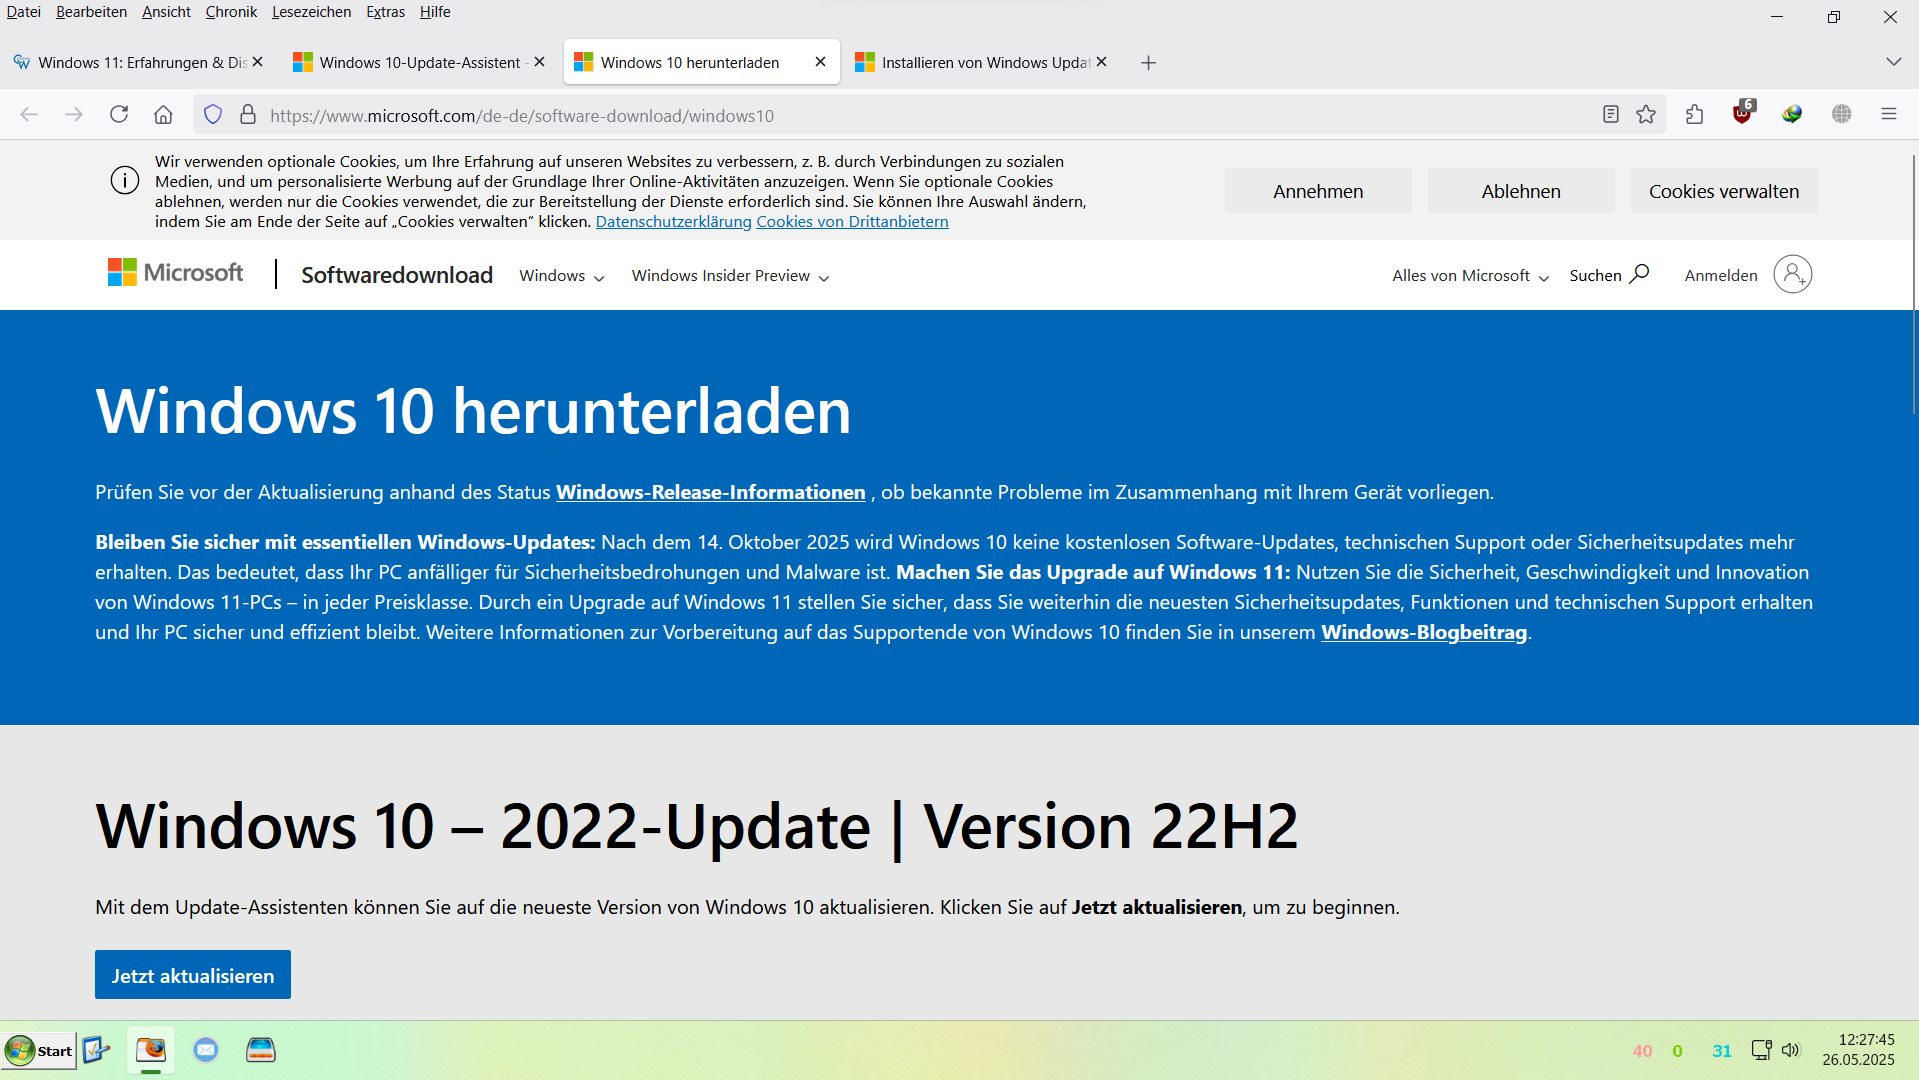Close the Installieren von Windows Updates tab
1919x1080 pixels.
1102,62
